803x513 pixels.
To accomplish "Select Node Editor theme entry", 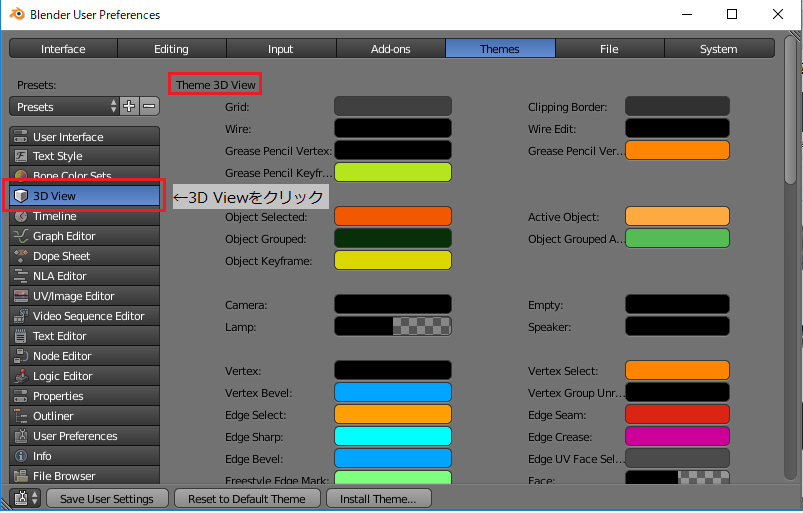I will click(x=84, y=356).
